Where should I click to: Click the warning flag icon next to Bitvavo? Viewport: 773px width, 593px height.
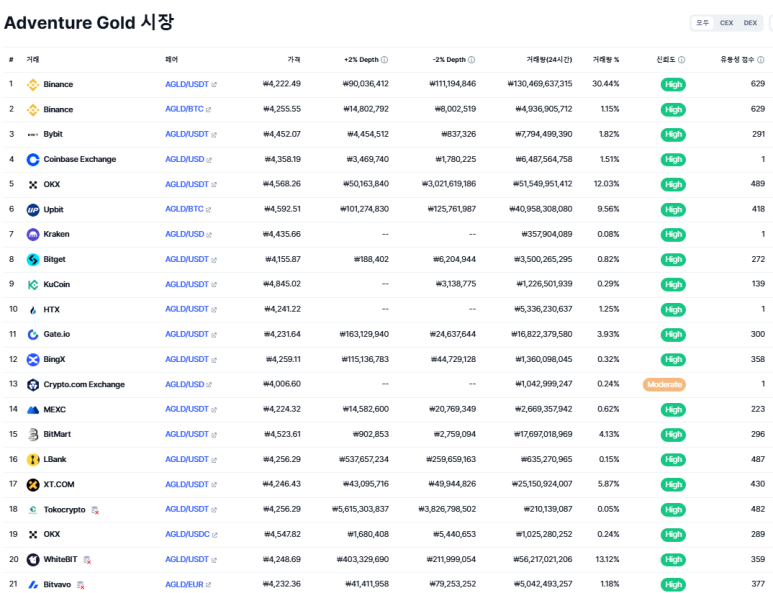click(81, 585)
